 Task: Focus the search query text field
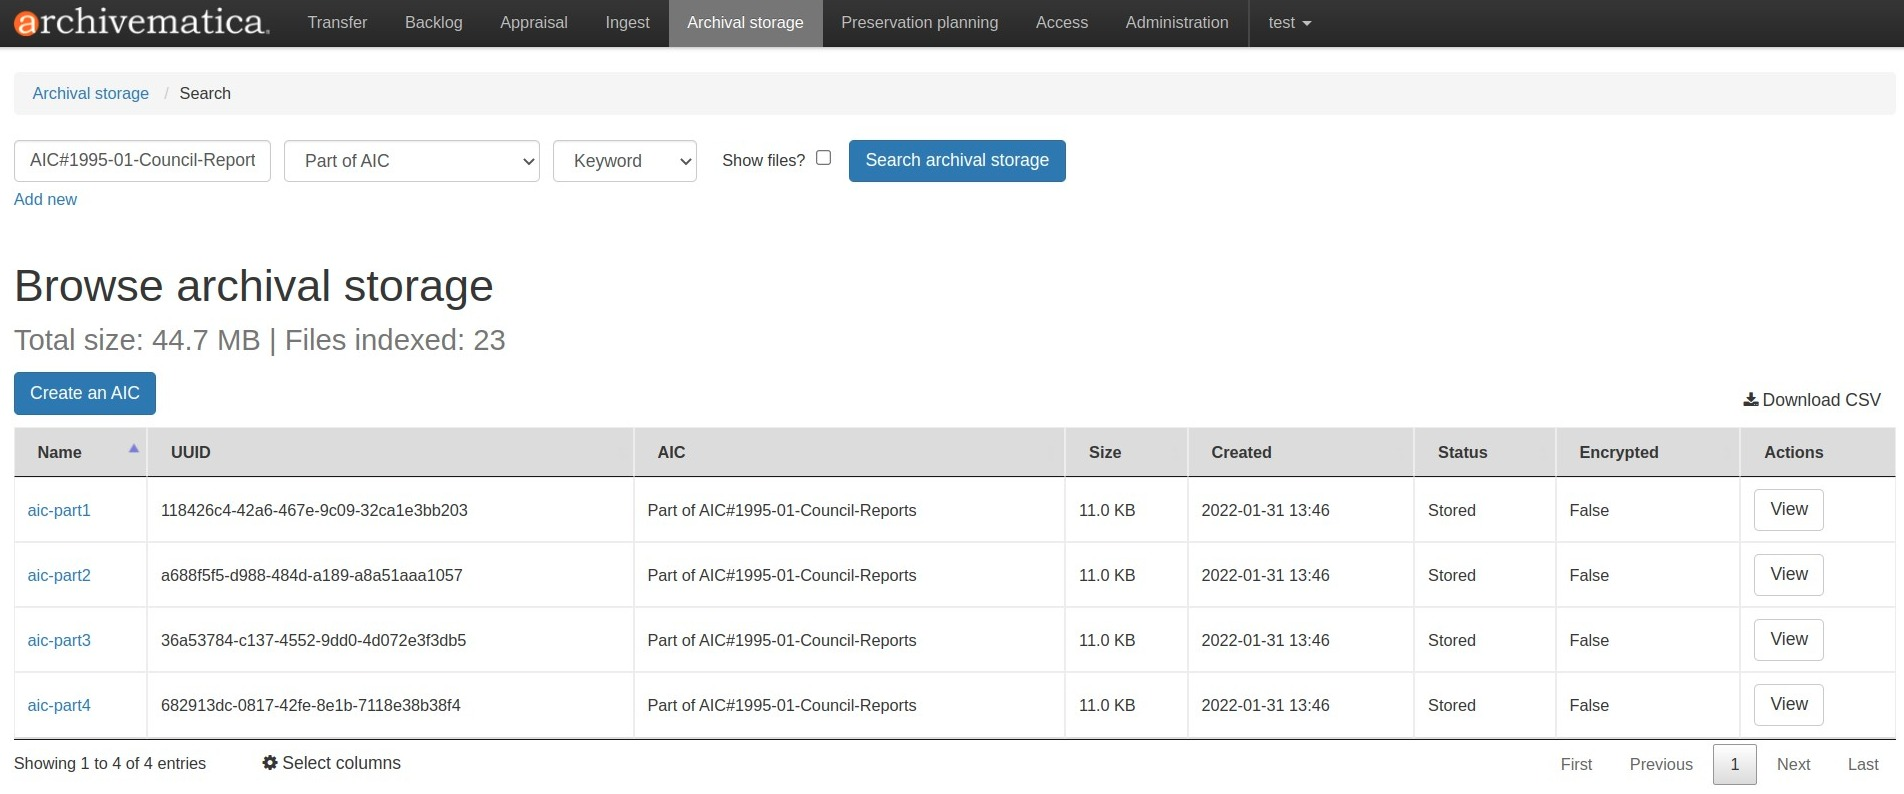pyautogui.click(x=142, y=161)
